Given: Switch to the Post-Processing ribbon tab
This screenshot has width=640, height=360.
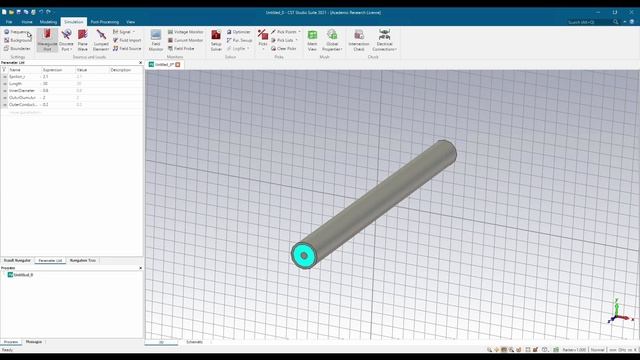Looking at the screenshot, I should click(x=104, y=22).
